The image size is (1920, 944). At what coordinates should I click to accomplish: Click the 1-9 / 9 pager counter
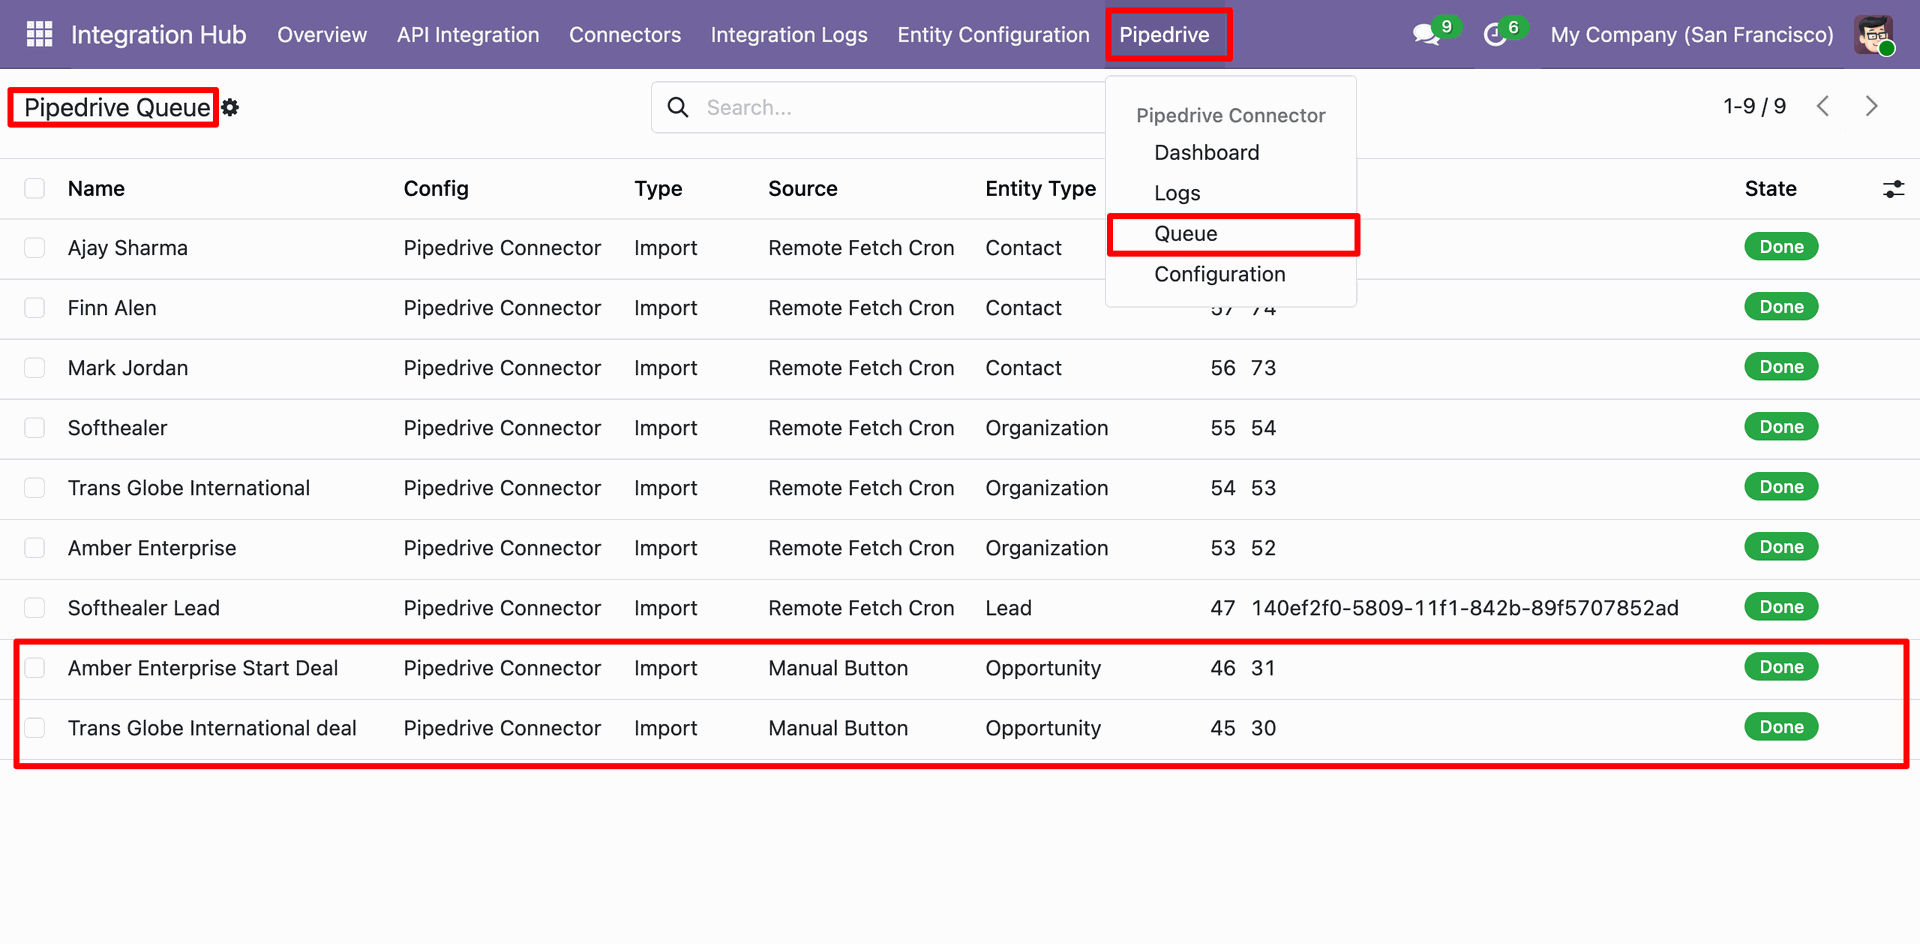coord(1754,106)
